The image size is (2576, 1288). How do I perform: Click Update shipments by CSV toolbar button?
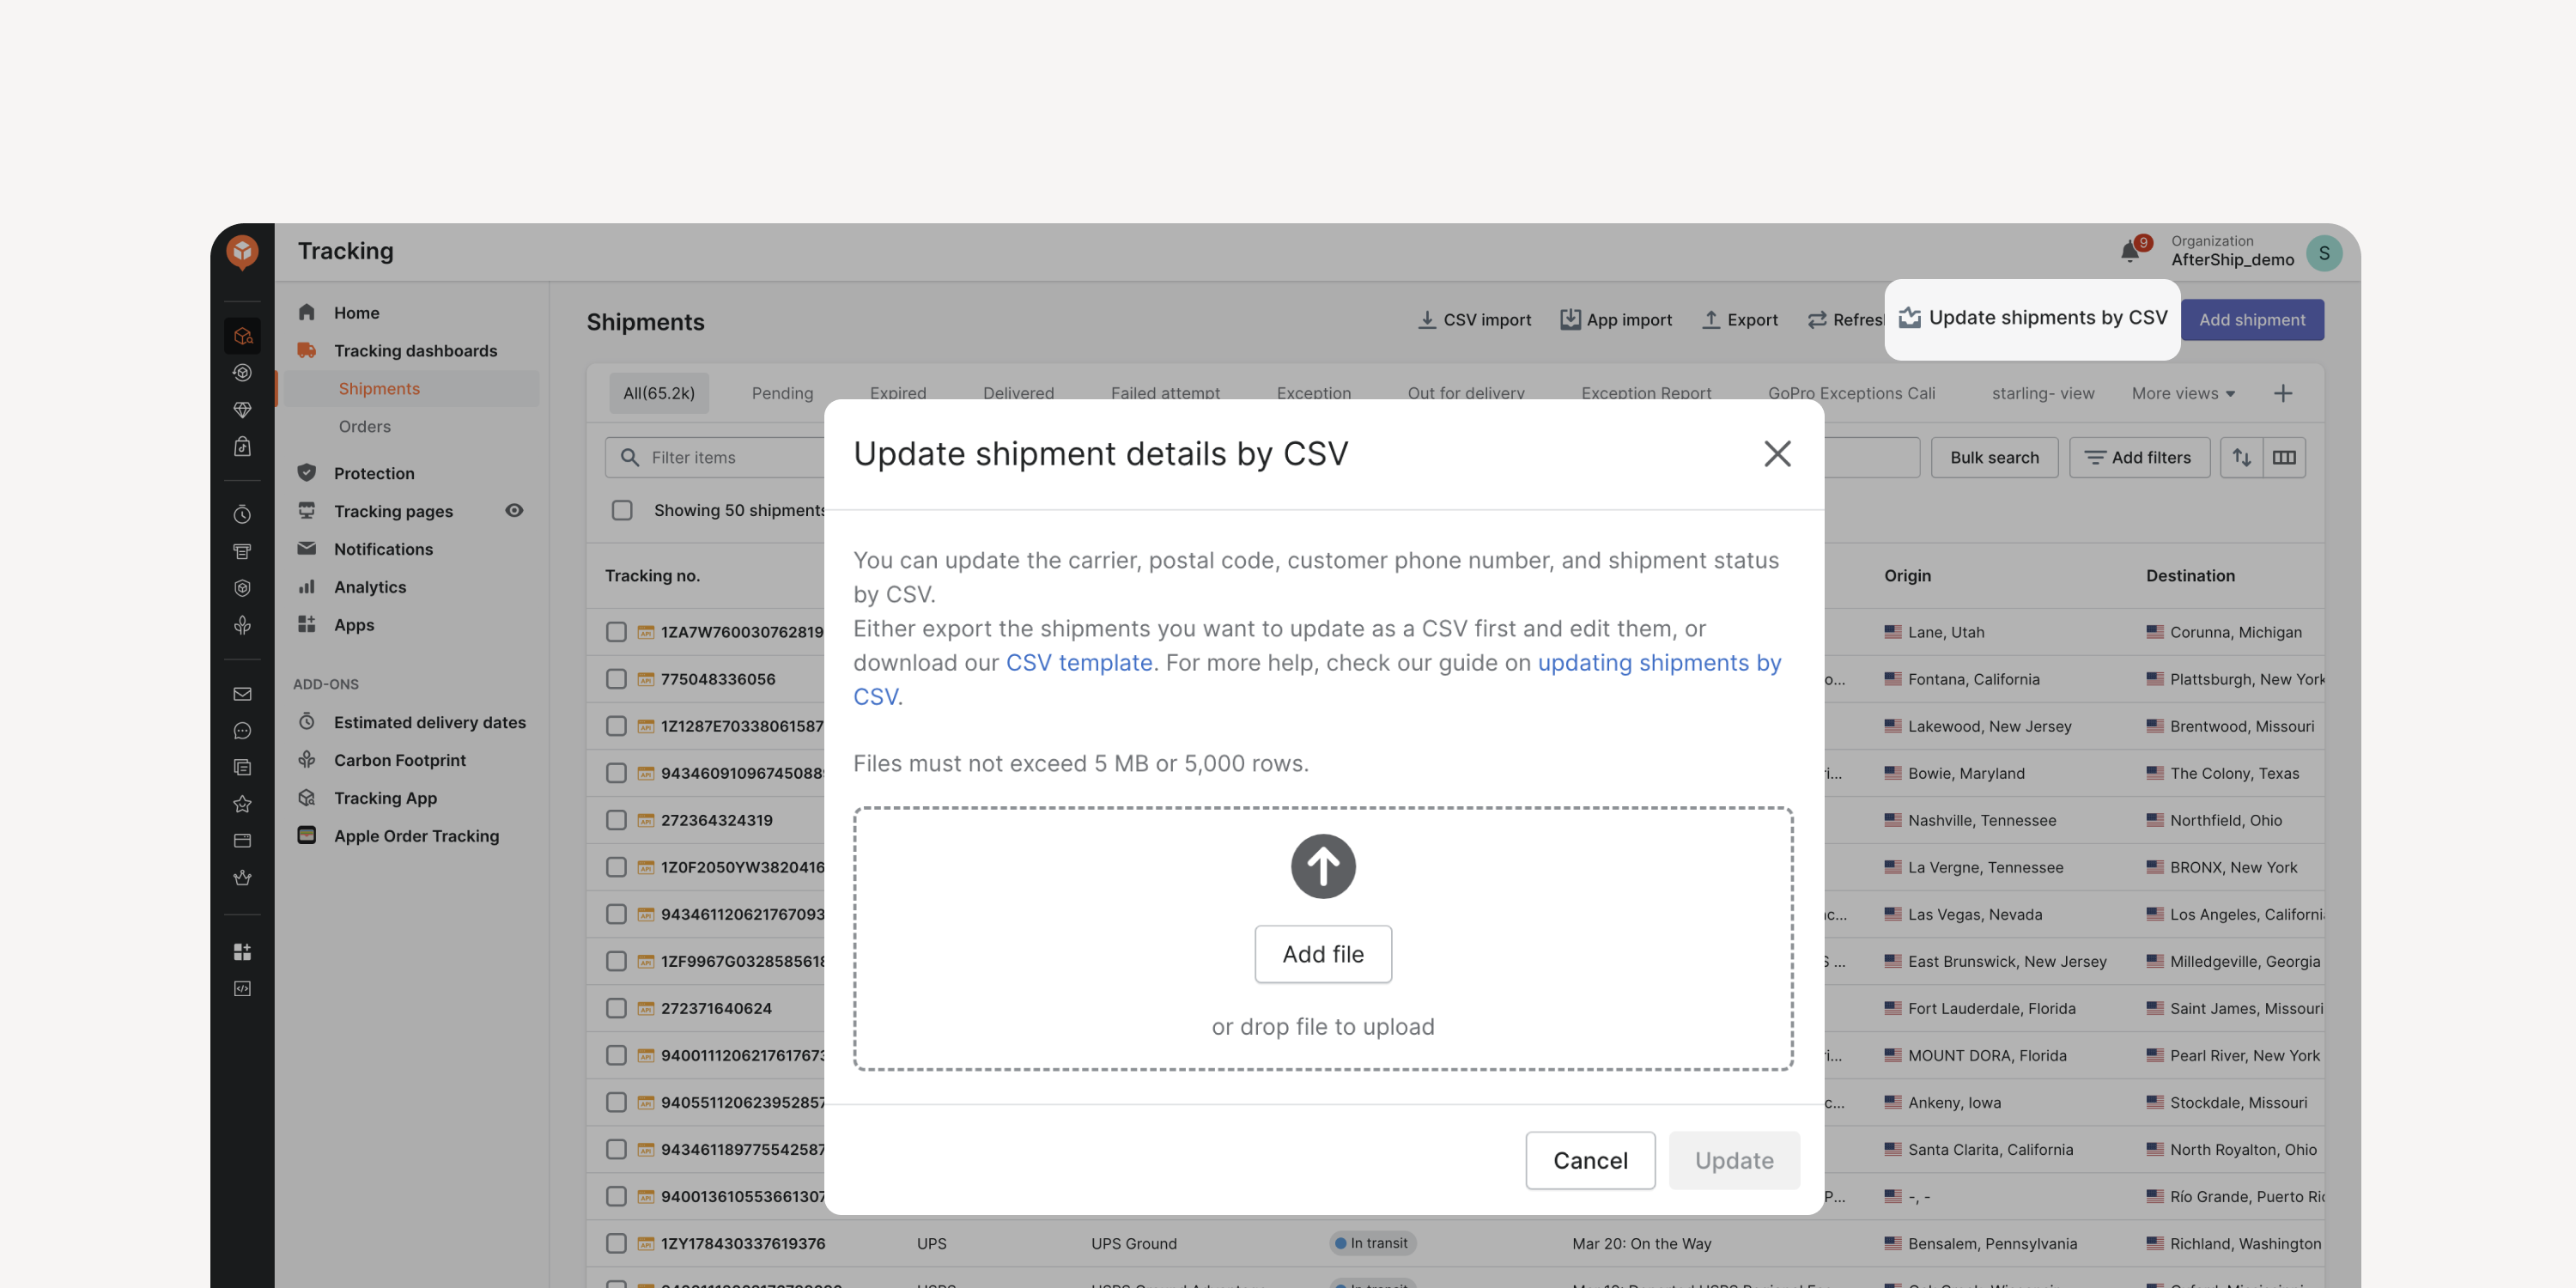[2033, 318]
